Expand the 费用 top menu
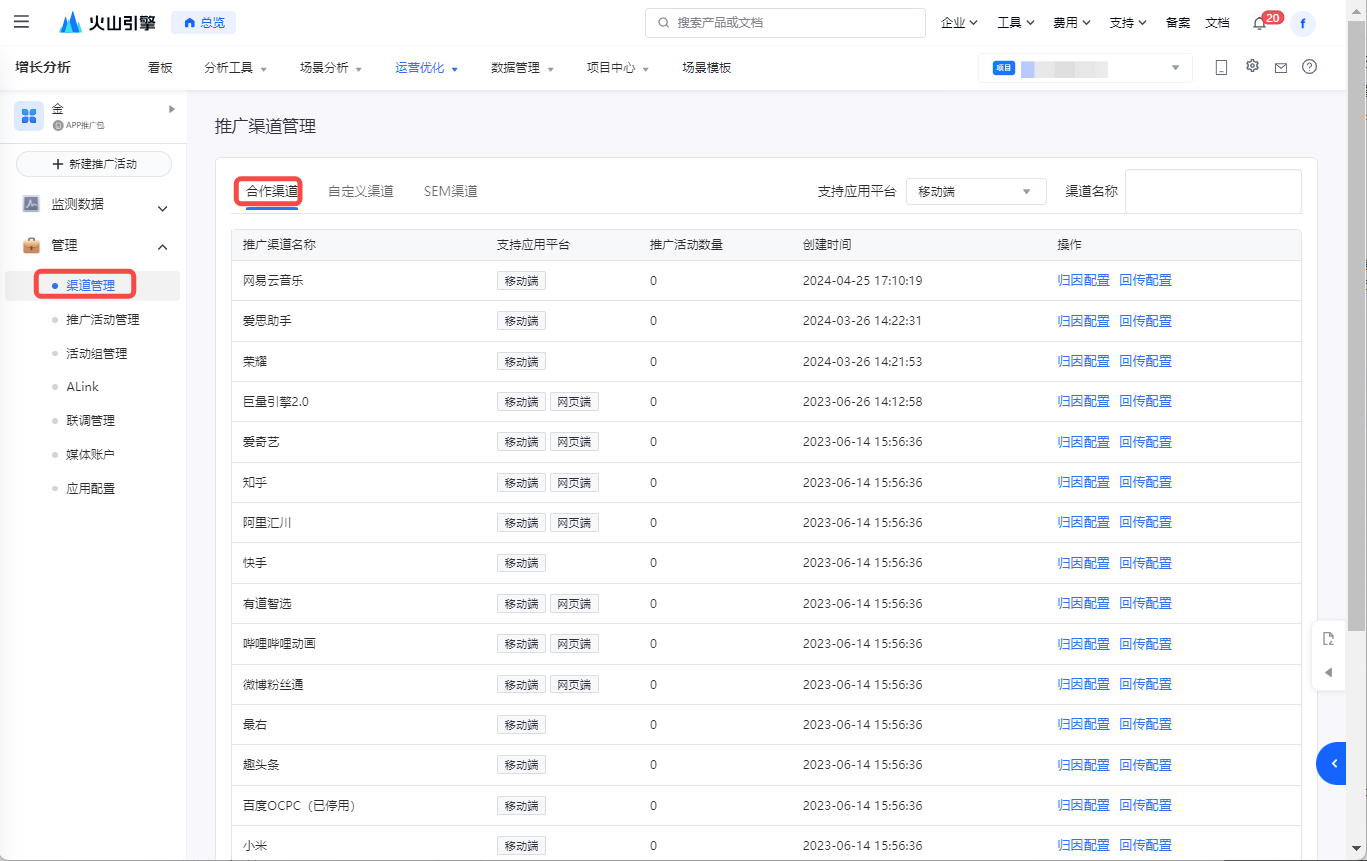The height and width of the screenshot is (861, 1367). click(1071, 22)
